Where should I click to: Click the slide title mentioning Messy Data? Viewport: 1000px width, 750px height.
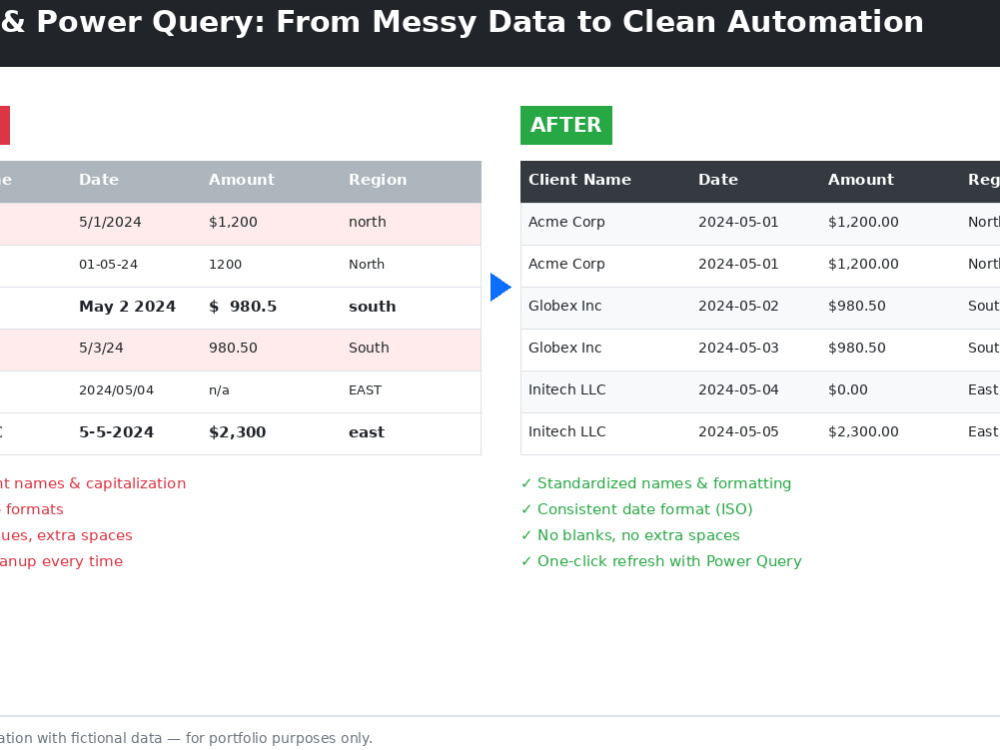tap(462, 22)
